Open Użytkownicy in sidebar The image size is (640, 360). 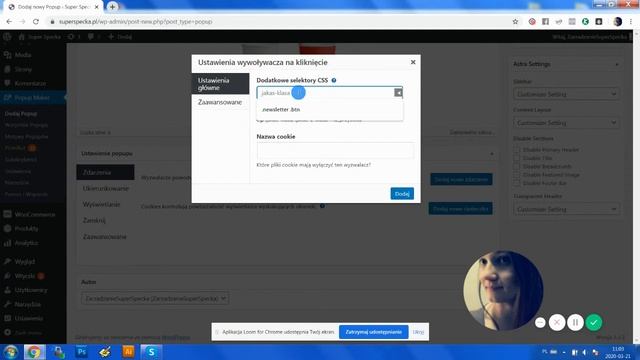(x=31, y=290)
